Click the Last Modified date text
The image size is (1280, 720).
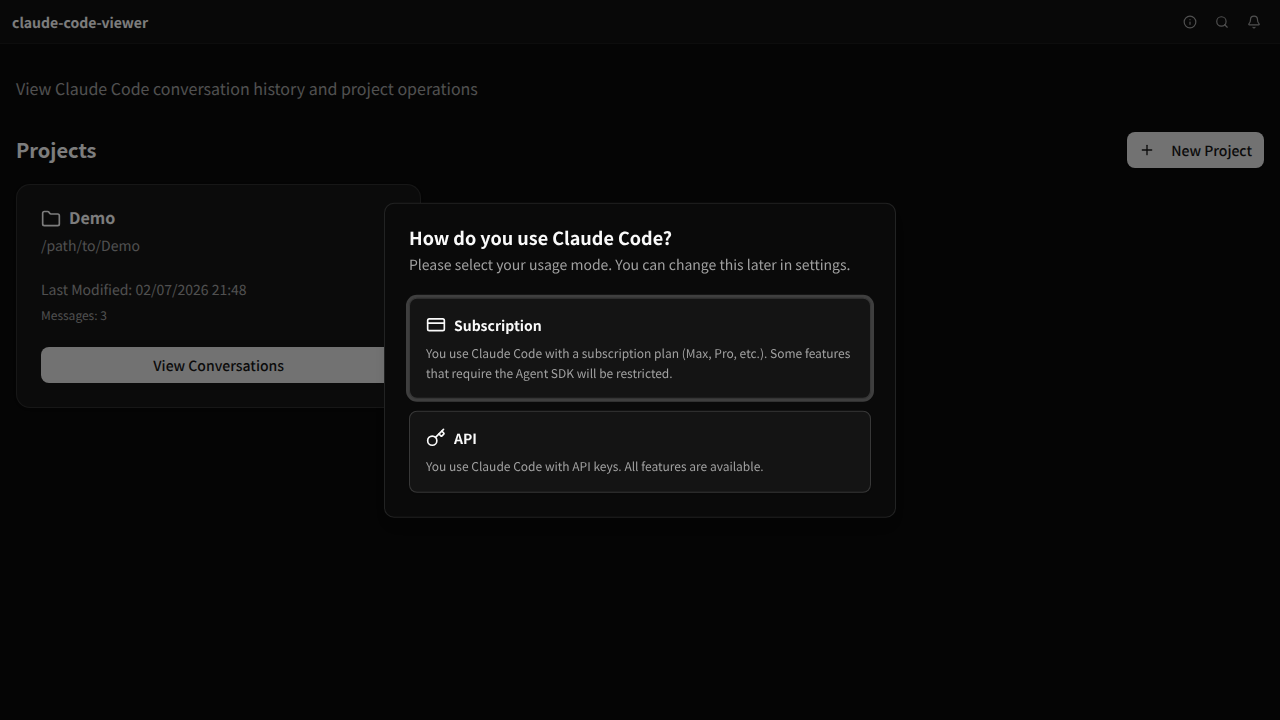click(144, 290)
